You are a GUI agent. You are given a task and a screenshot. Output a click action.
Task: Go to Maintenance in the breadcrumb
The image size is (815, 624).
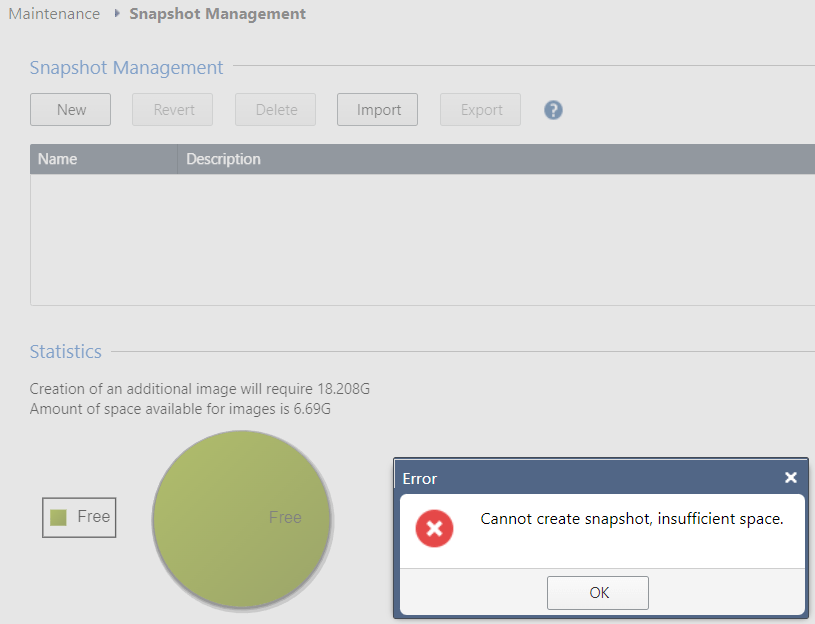[x=54, y=14]
